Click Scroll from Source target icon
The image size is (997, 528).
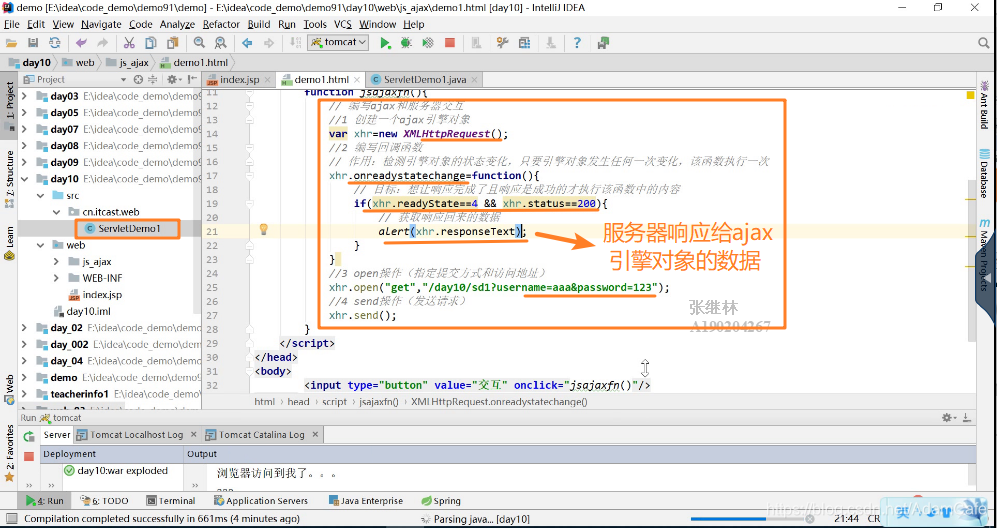pyautogui.click(x=139, y=80)
